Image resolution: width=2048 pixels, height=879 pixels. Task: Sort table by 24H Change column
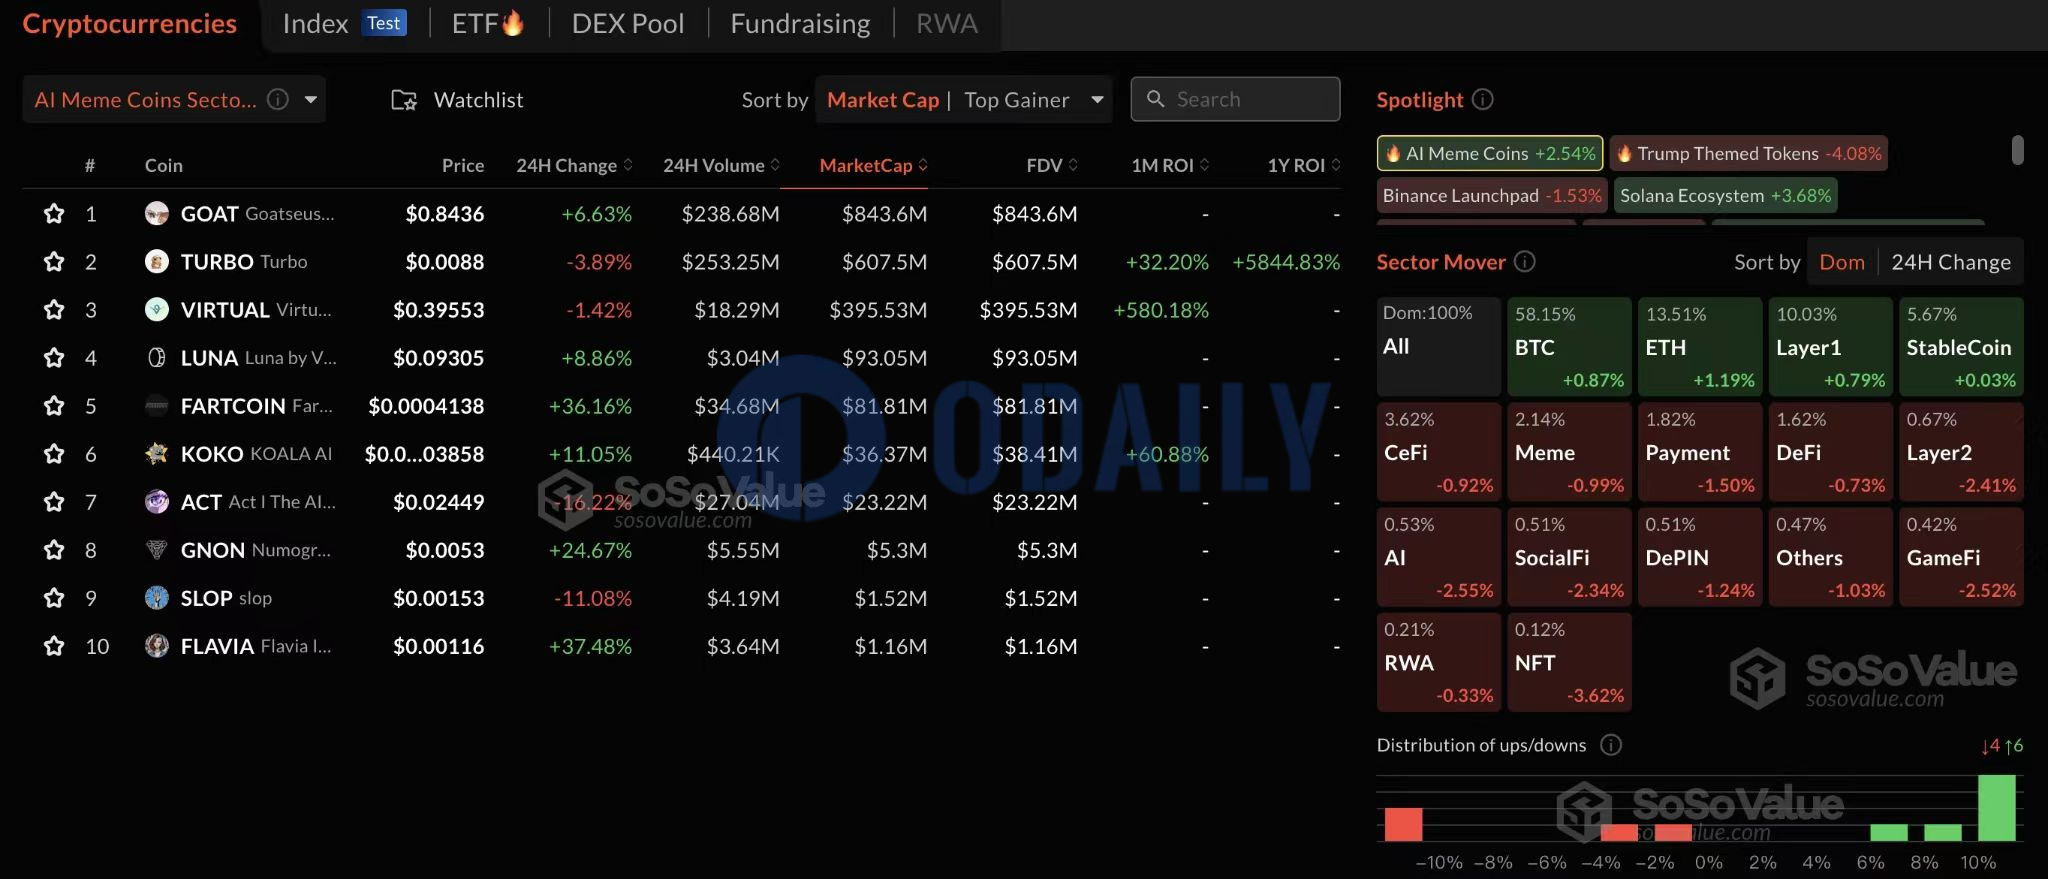coord(574,165)
